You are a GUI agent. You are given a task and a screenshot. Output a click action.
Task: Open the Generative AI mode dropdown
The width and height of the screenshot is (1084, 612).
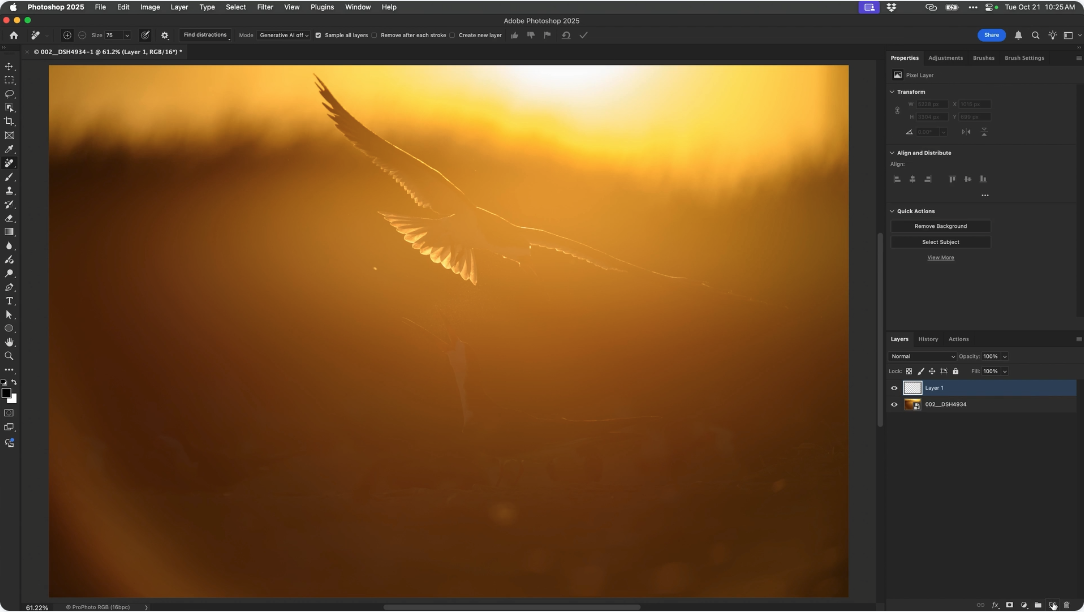284,35
